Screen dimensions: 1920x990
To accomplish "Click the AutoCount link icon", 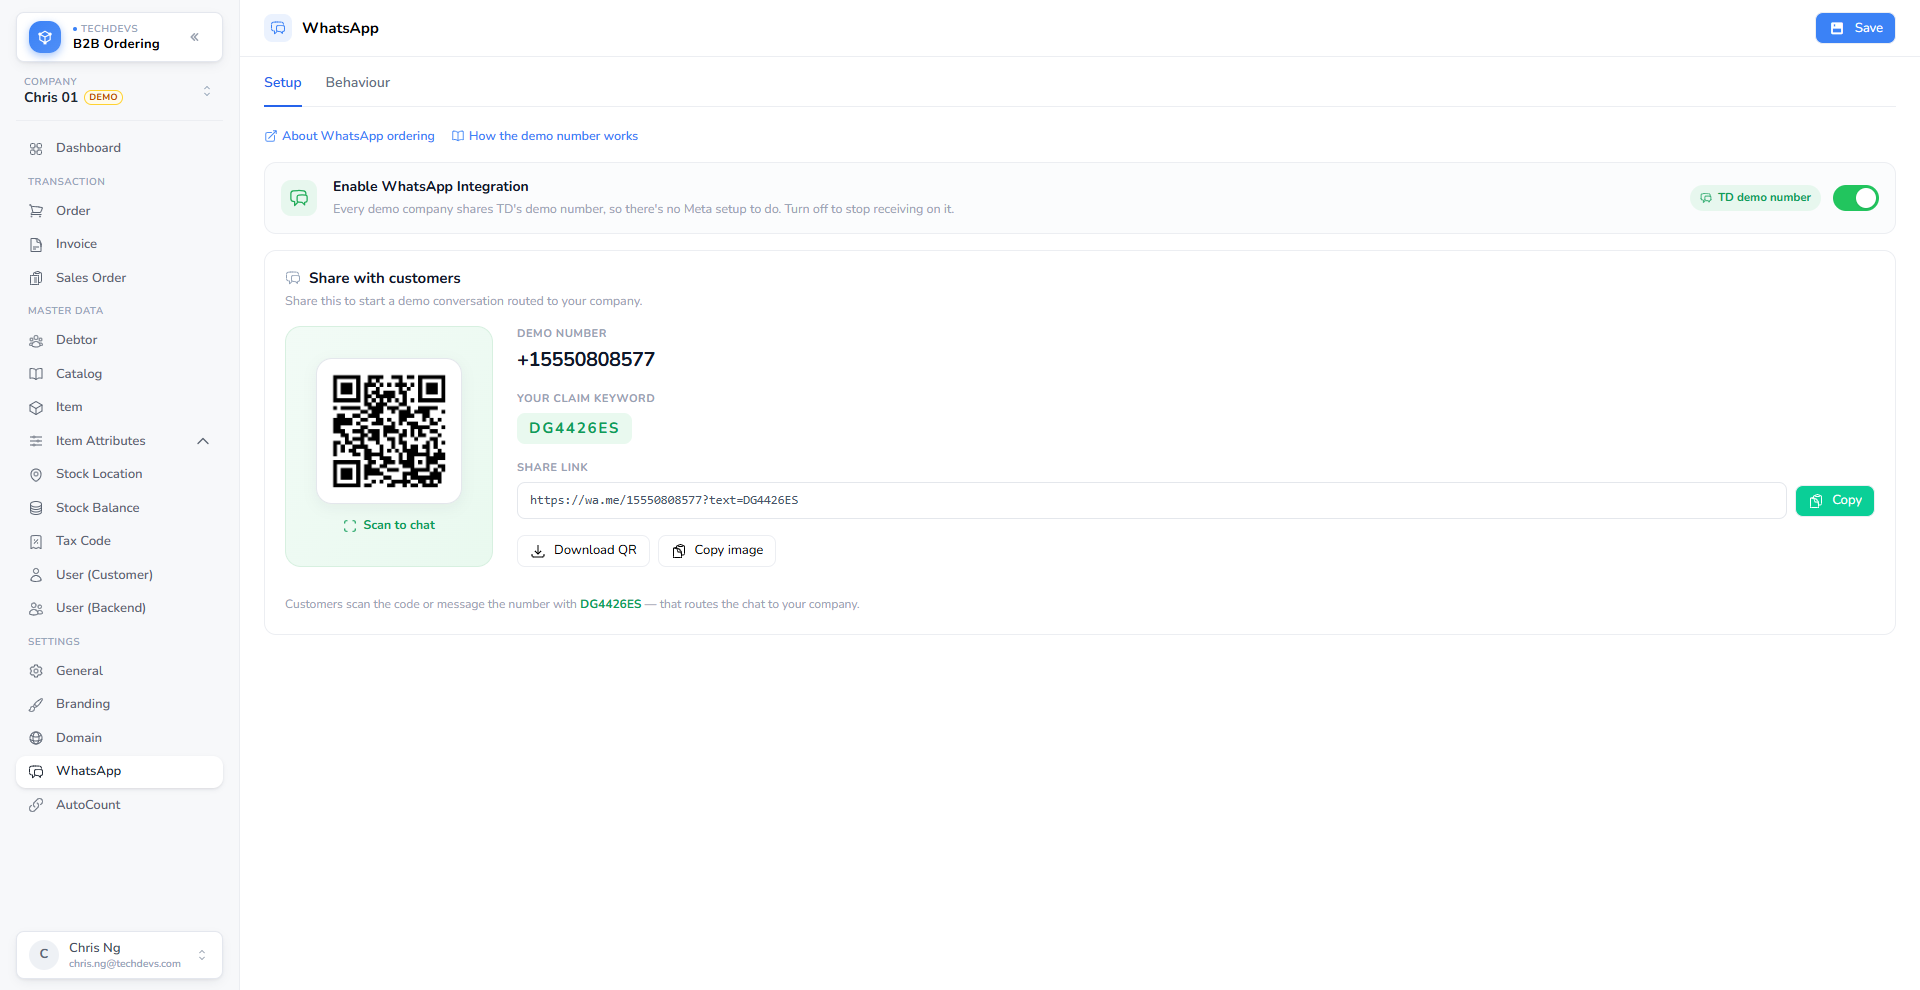I will pos(36,805).
